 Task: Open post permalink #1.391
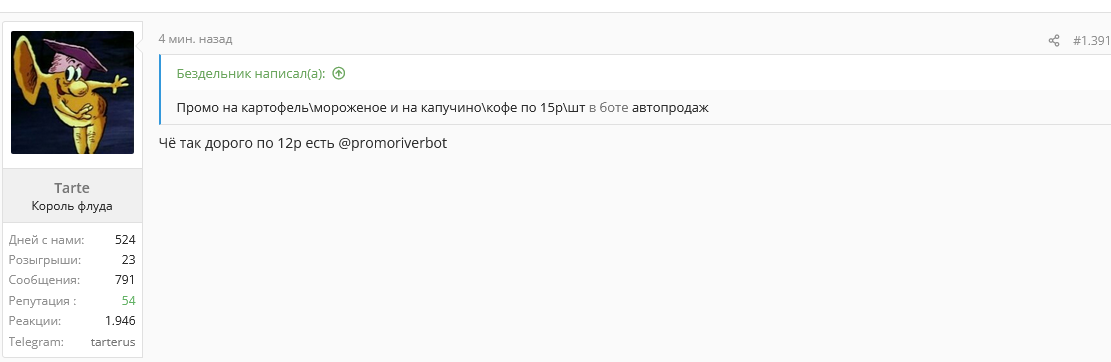click(1091, 40)
